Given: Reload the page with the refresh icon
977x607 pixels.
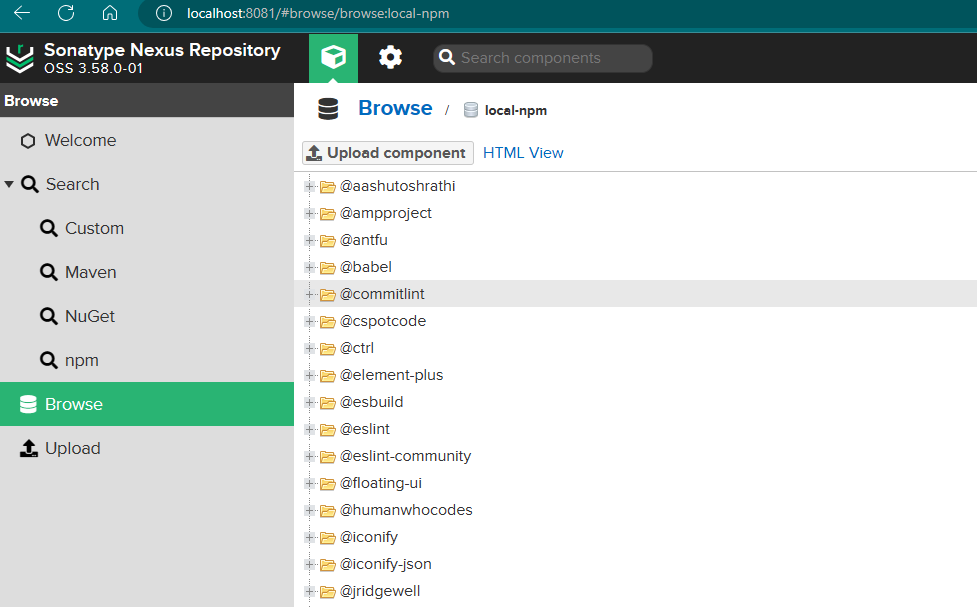Looking at the screenshot, I should coord(66,13).
